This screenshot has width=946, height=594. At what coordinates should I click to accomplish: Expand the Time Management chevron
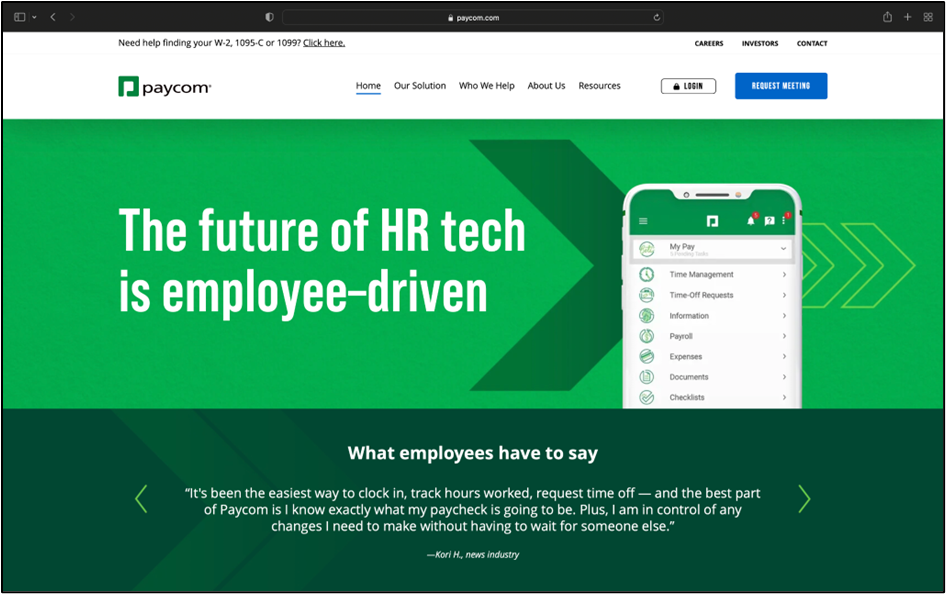click(784, 274)
